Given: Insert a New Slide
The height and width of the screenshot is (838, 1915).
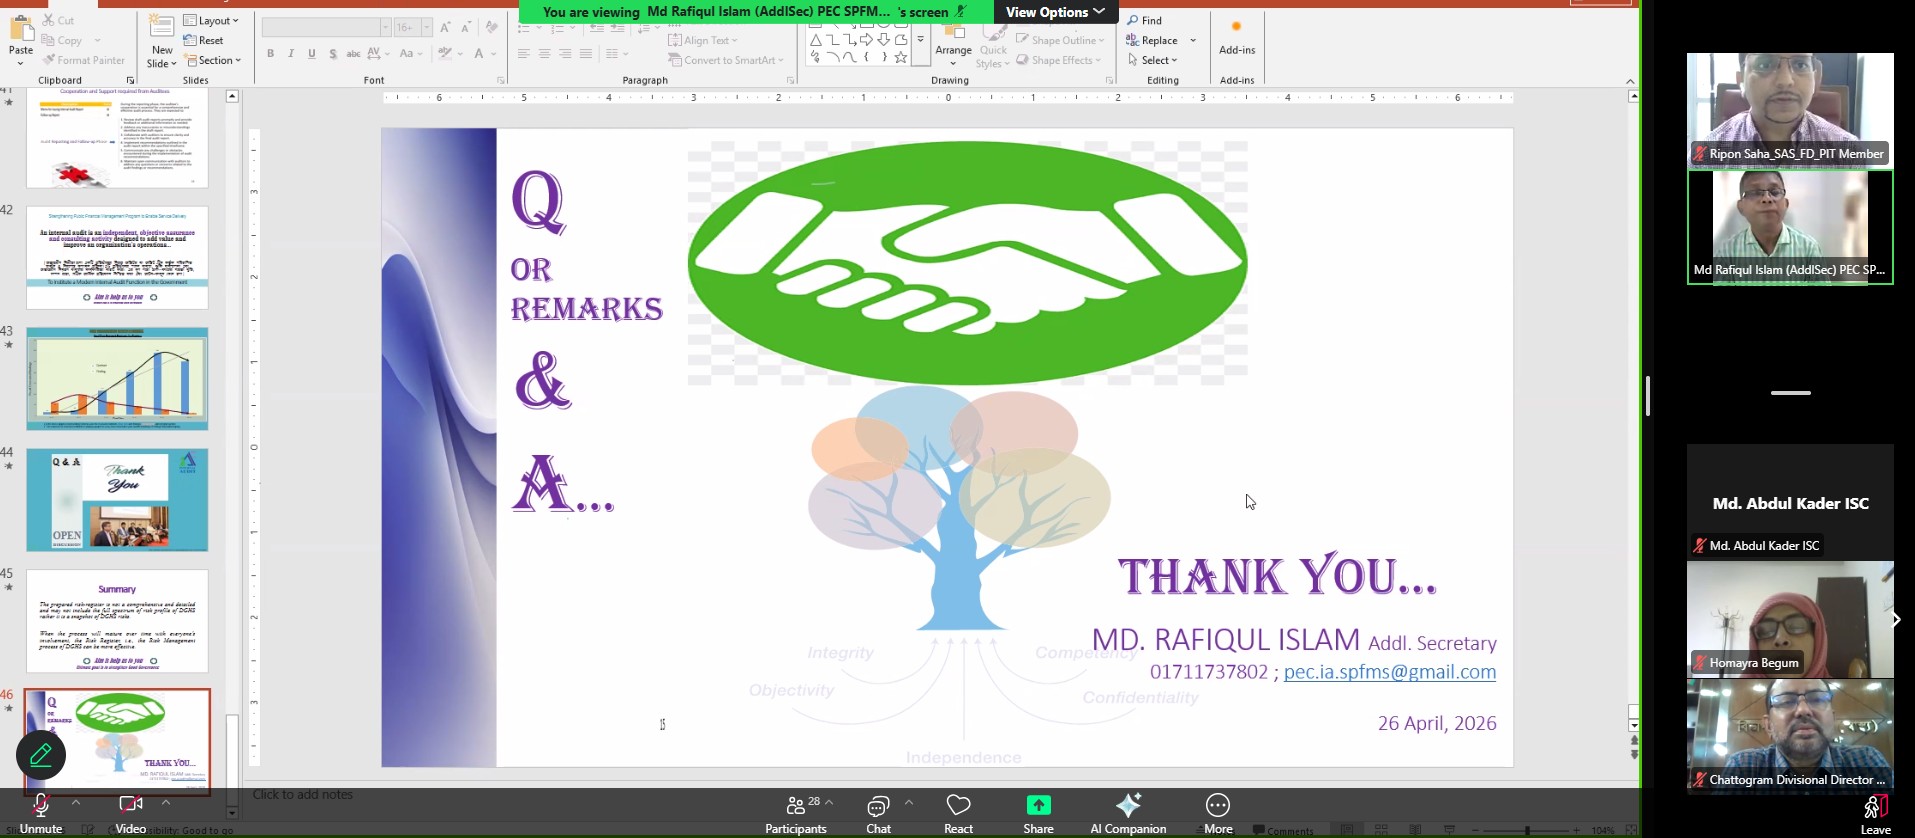Looking at the screenshot, I should 162,42.
